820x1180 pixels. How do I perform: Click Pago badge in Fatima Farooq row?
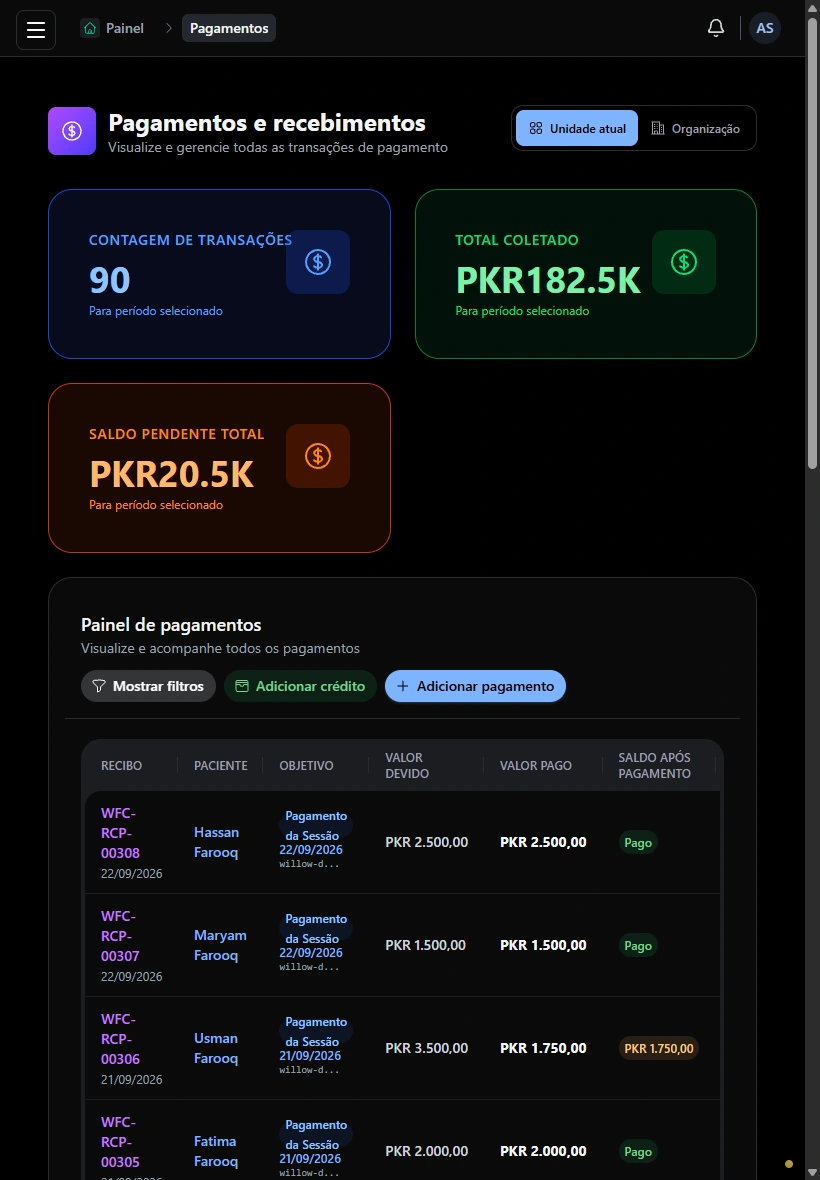point(638,1151)
